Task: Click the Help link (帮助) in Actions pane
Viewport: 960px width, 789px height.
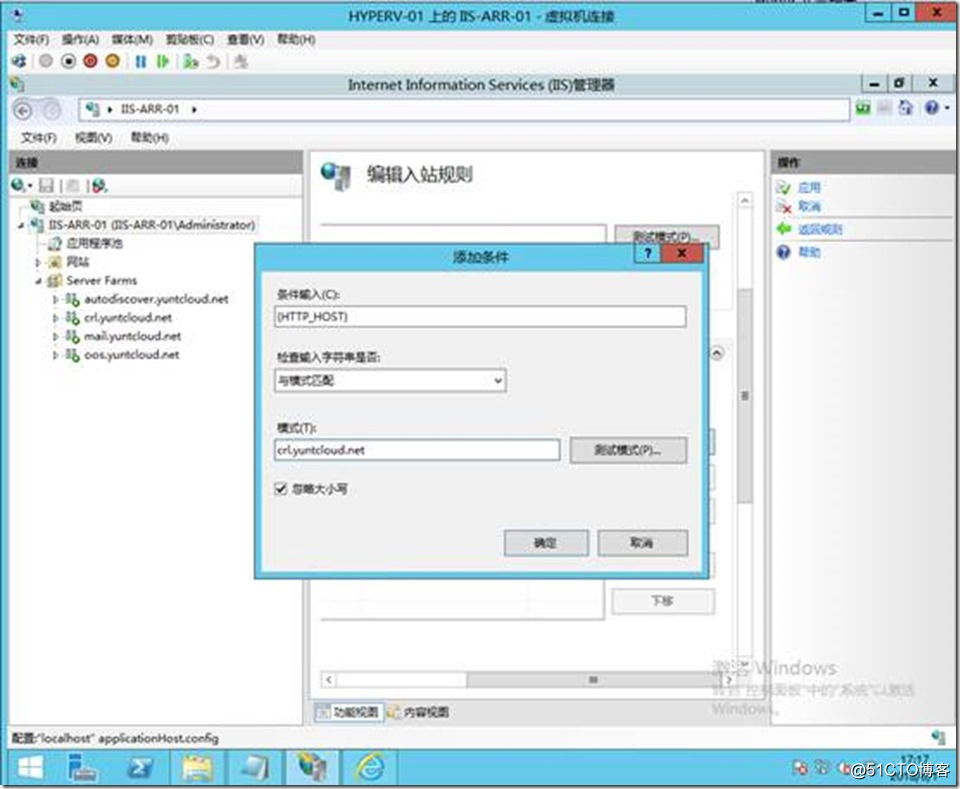Action: (809, 252)
